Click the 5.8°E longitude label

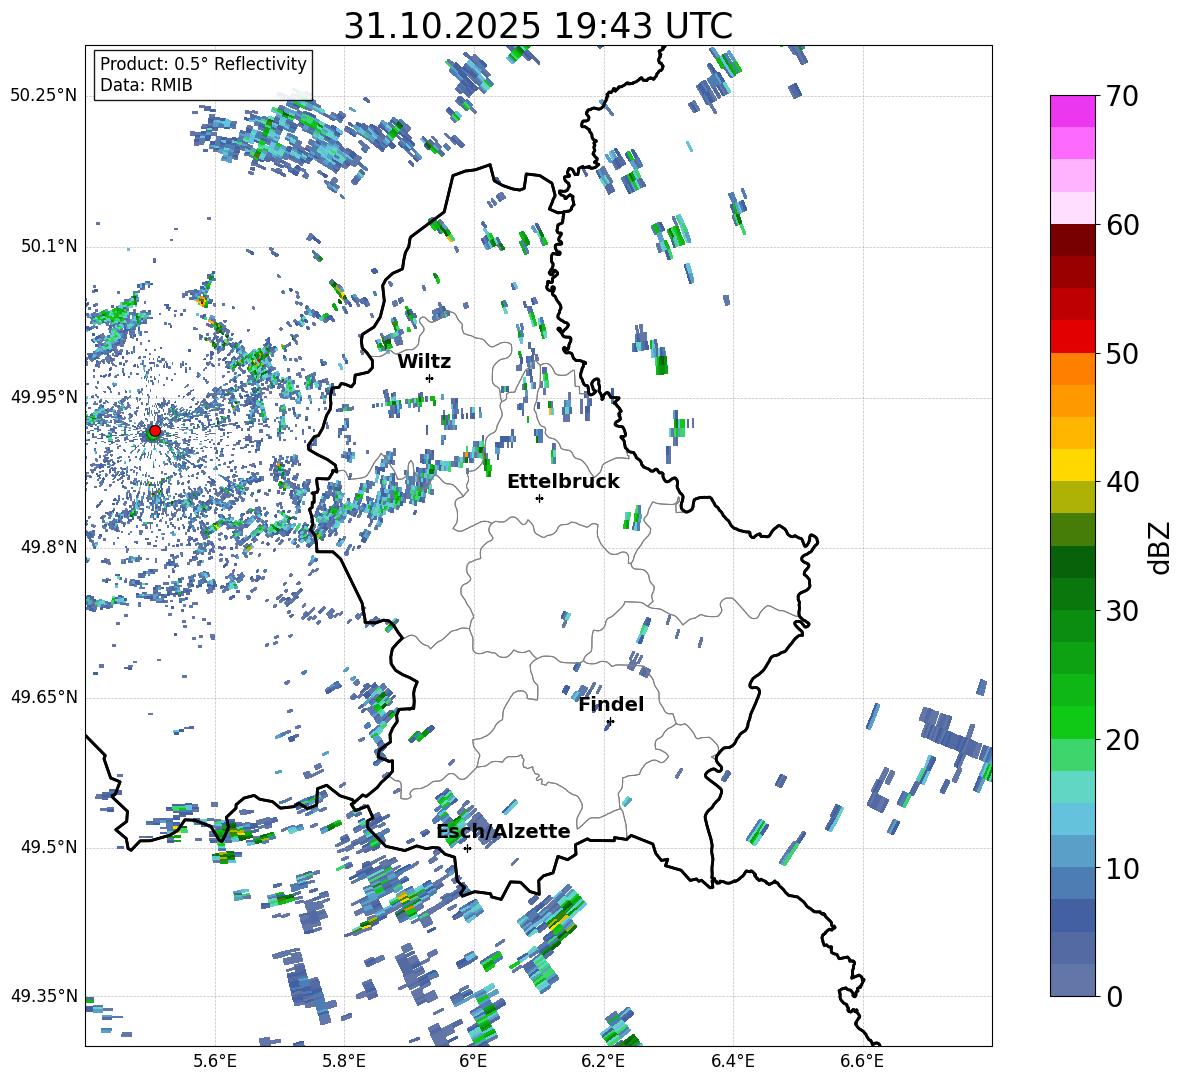point(344,1061)
